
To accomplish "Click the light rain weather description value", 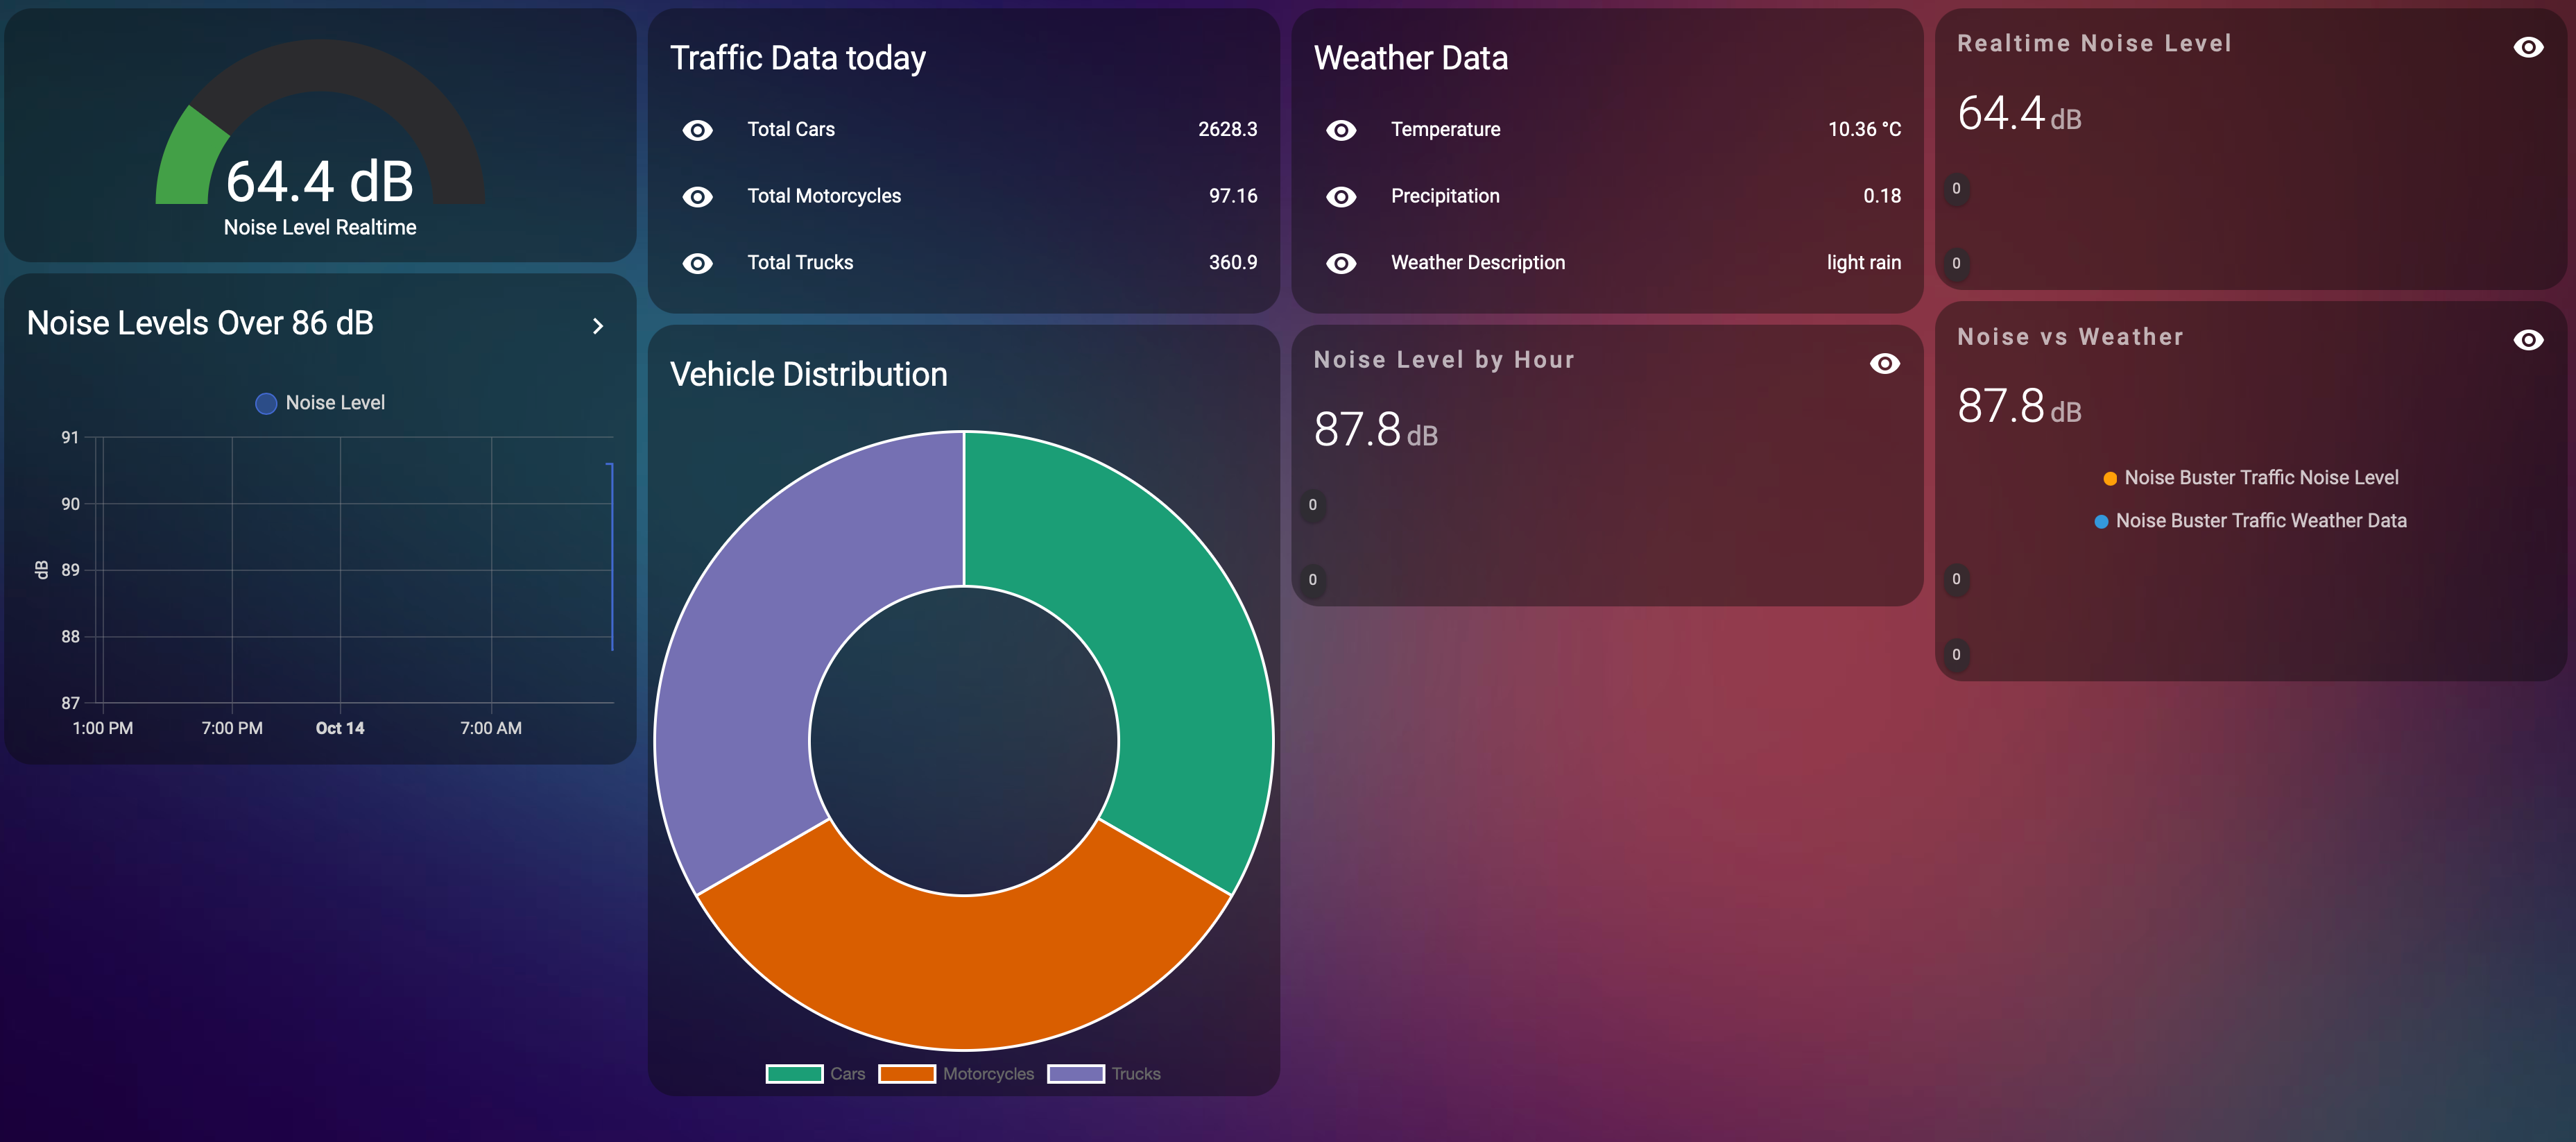I will (x=1863, y=263).
